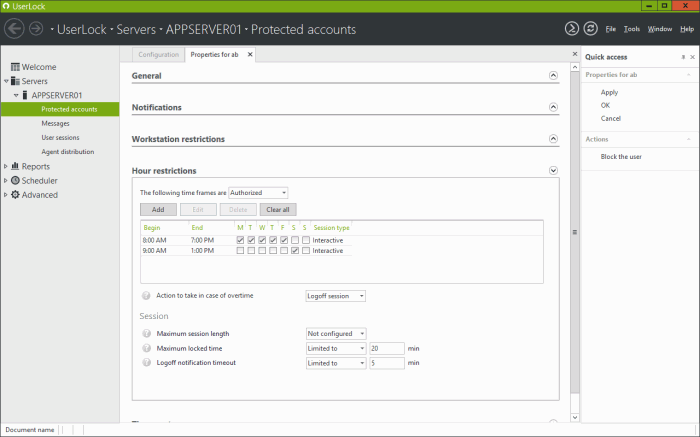Click the Add time frame button
The height and width of the screenshot is (437, 700).
158,210
